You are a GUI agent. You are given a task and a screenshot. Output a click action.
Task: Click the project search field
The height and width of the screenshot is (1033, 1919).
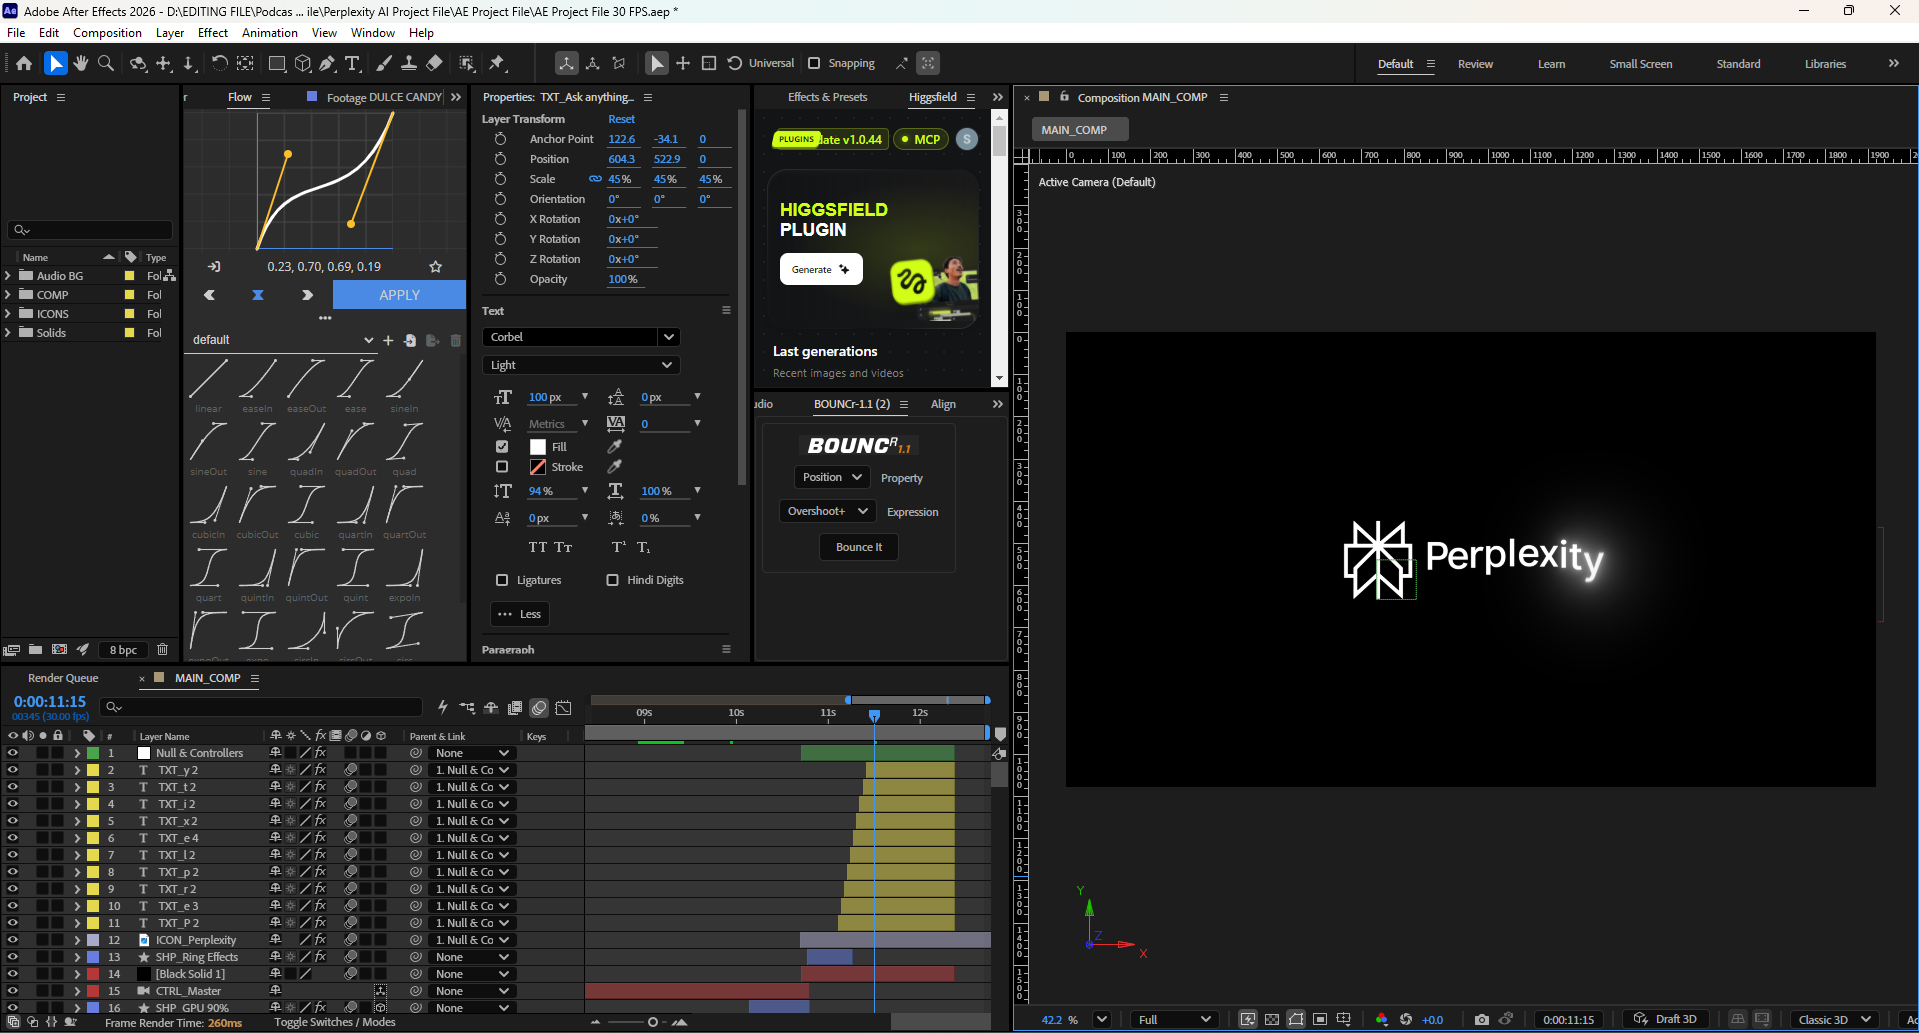[x=90, y=230]
